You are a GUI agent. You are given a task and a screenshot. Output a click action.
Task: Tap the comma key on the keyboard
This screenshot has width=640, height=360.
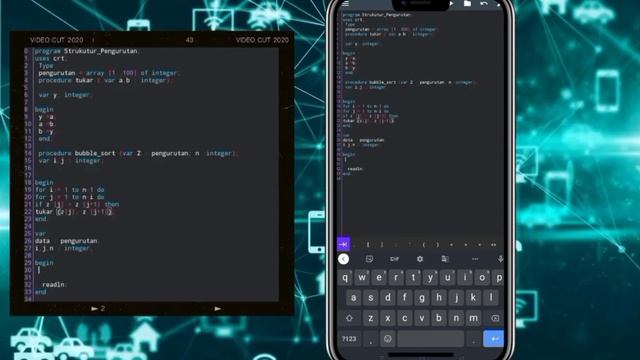370,338
